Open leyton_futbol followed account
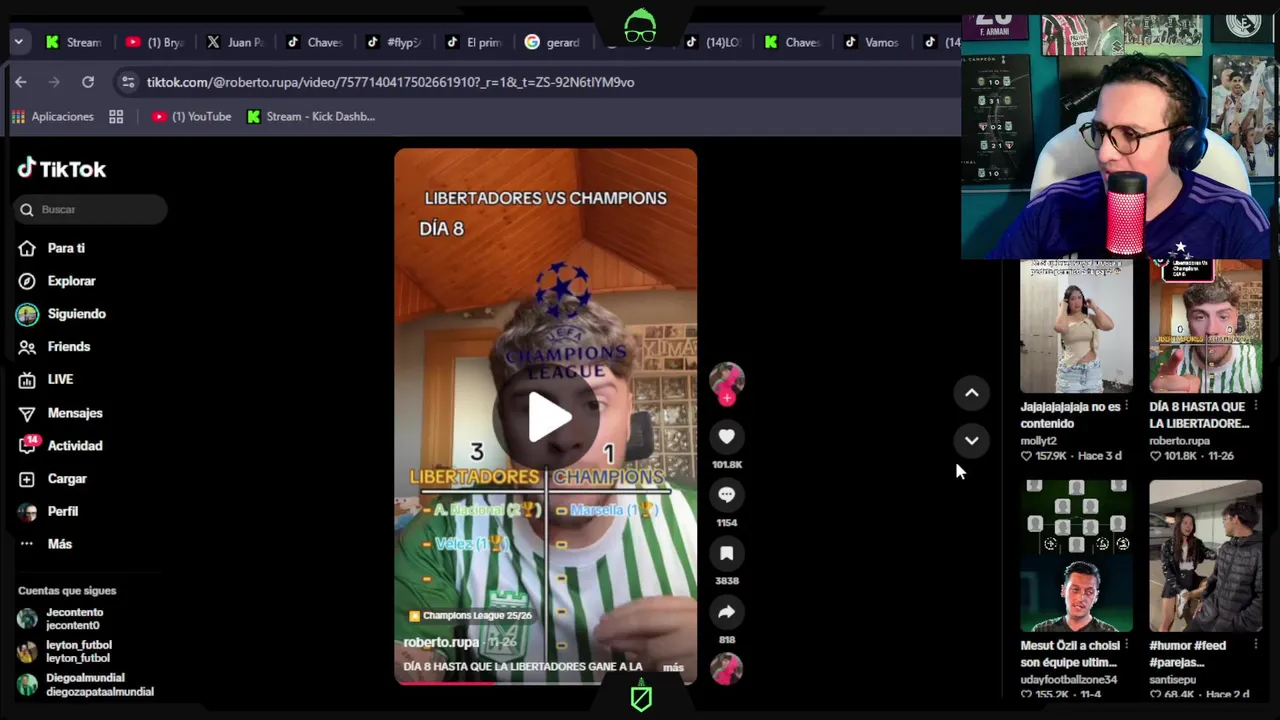Screen dimensions: 1280x720 point(78,651)
